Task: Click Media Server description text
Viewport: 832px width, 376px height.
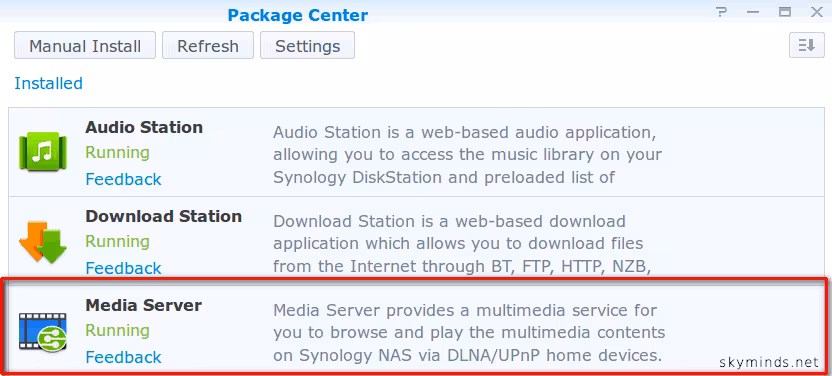Action: click(469, 333)
